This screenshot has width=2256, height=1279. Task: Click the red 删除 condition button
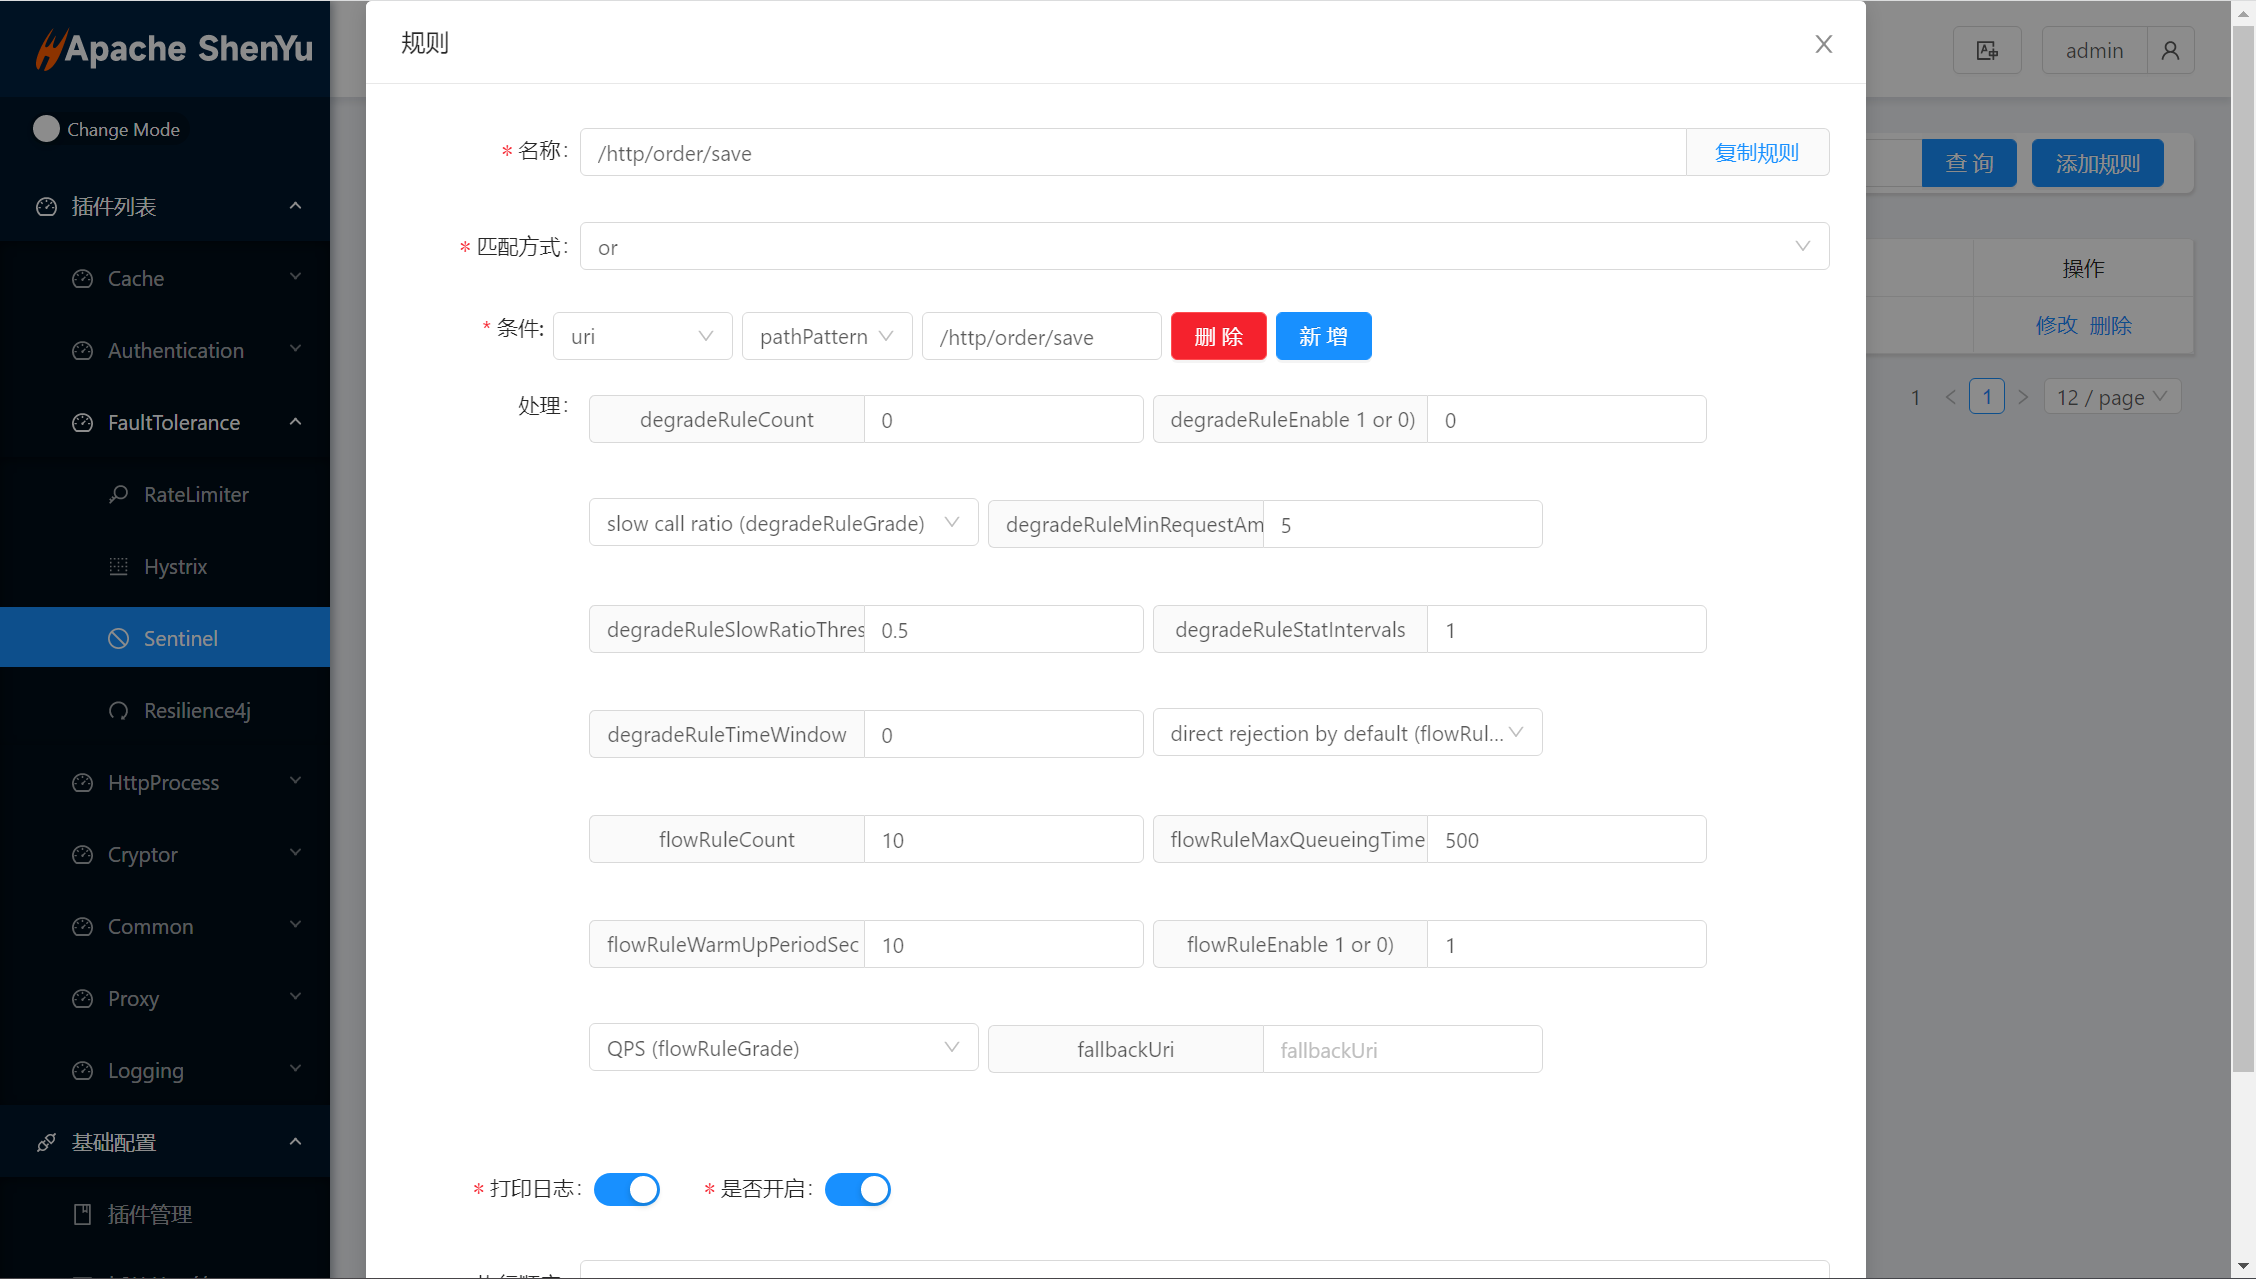pyautogui.click(x=1218, y=336)
